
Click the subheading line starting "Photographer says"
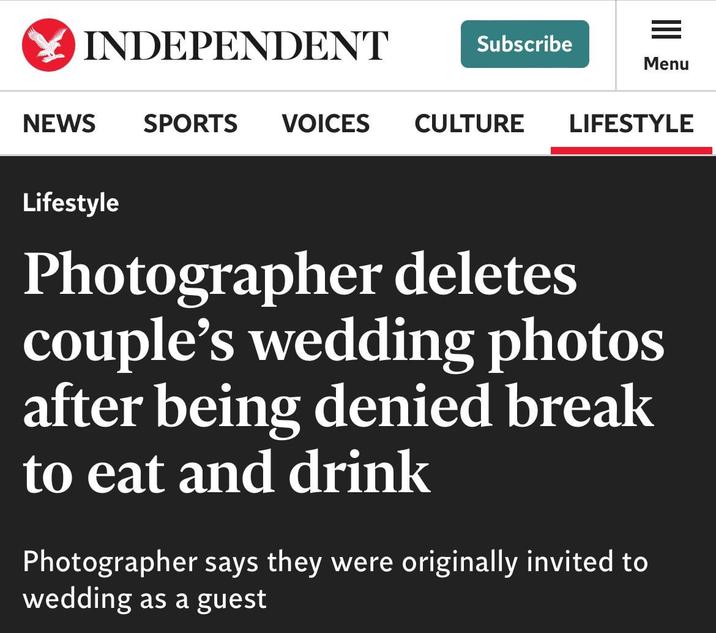pos(335,561)
